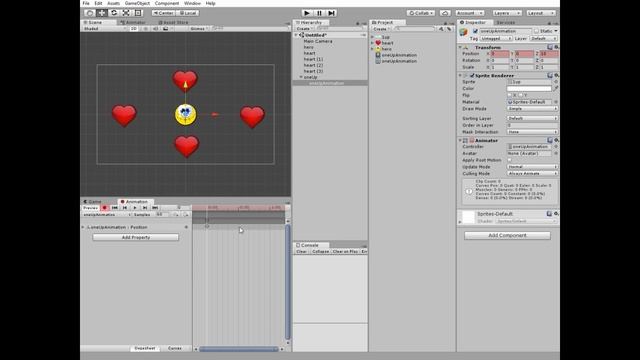The width and height of the screenshot is (640, 360).
Task: Click the Add Property button
Action: point(136,237)
